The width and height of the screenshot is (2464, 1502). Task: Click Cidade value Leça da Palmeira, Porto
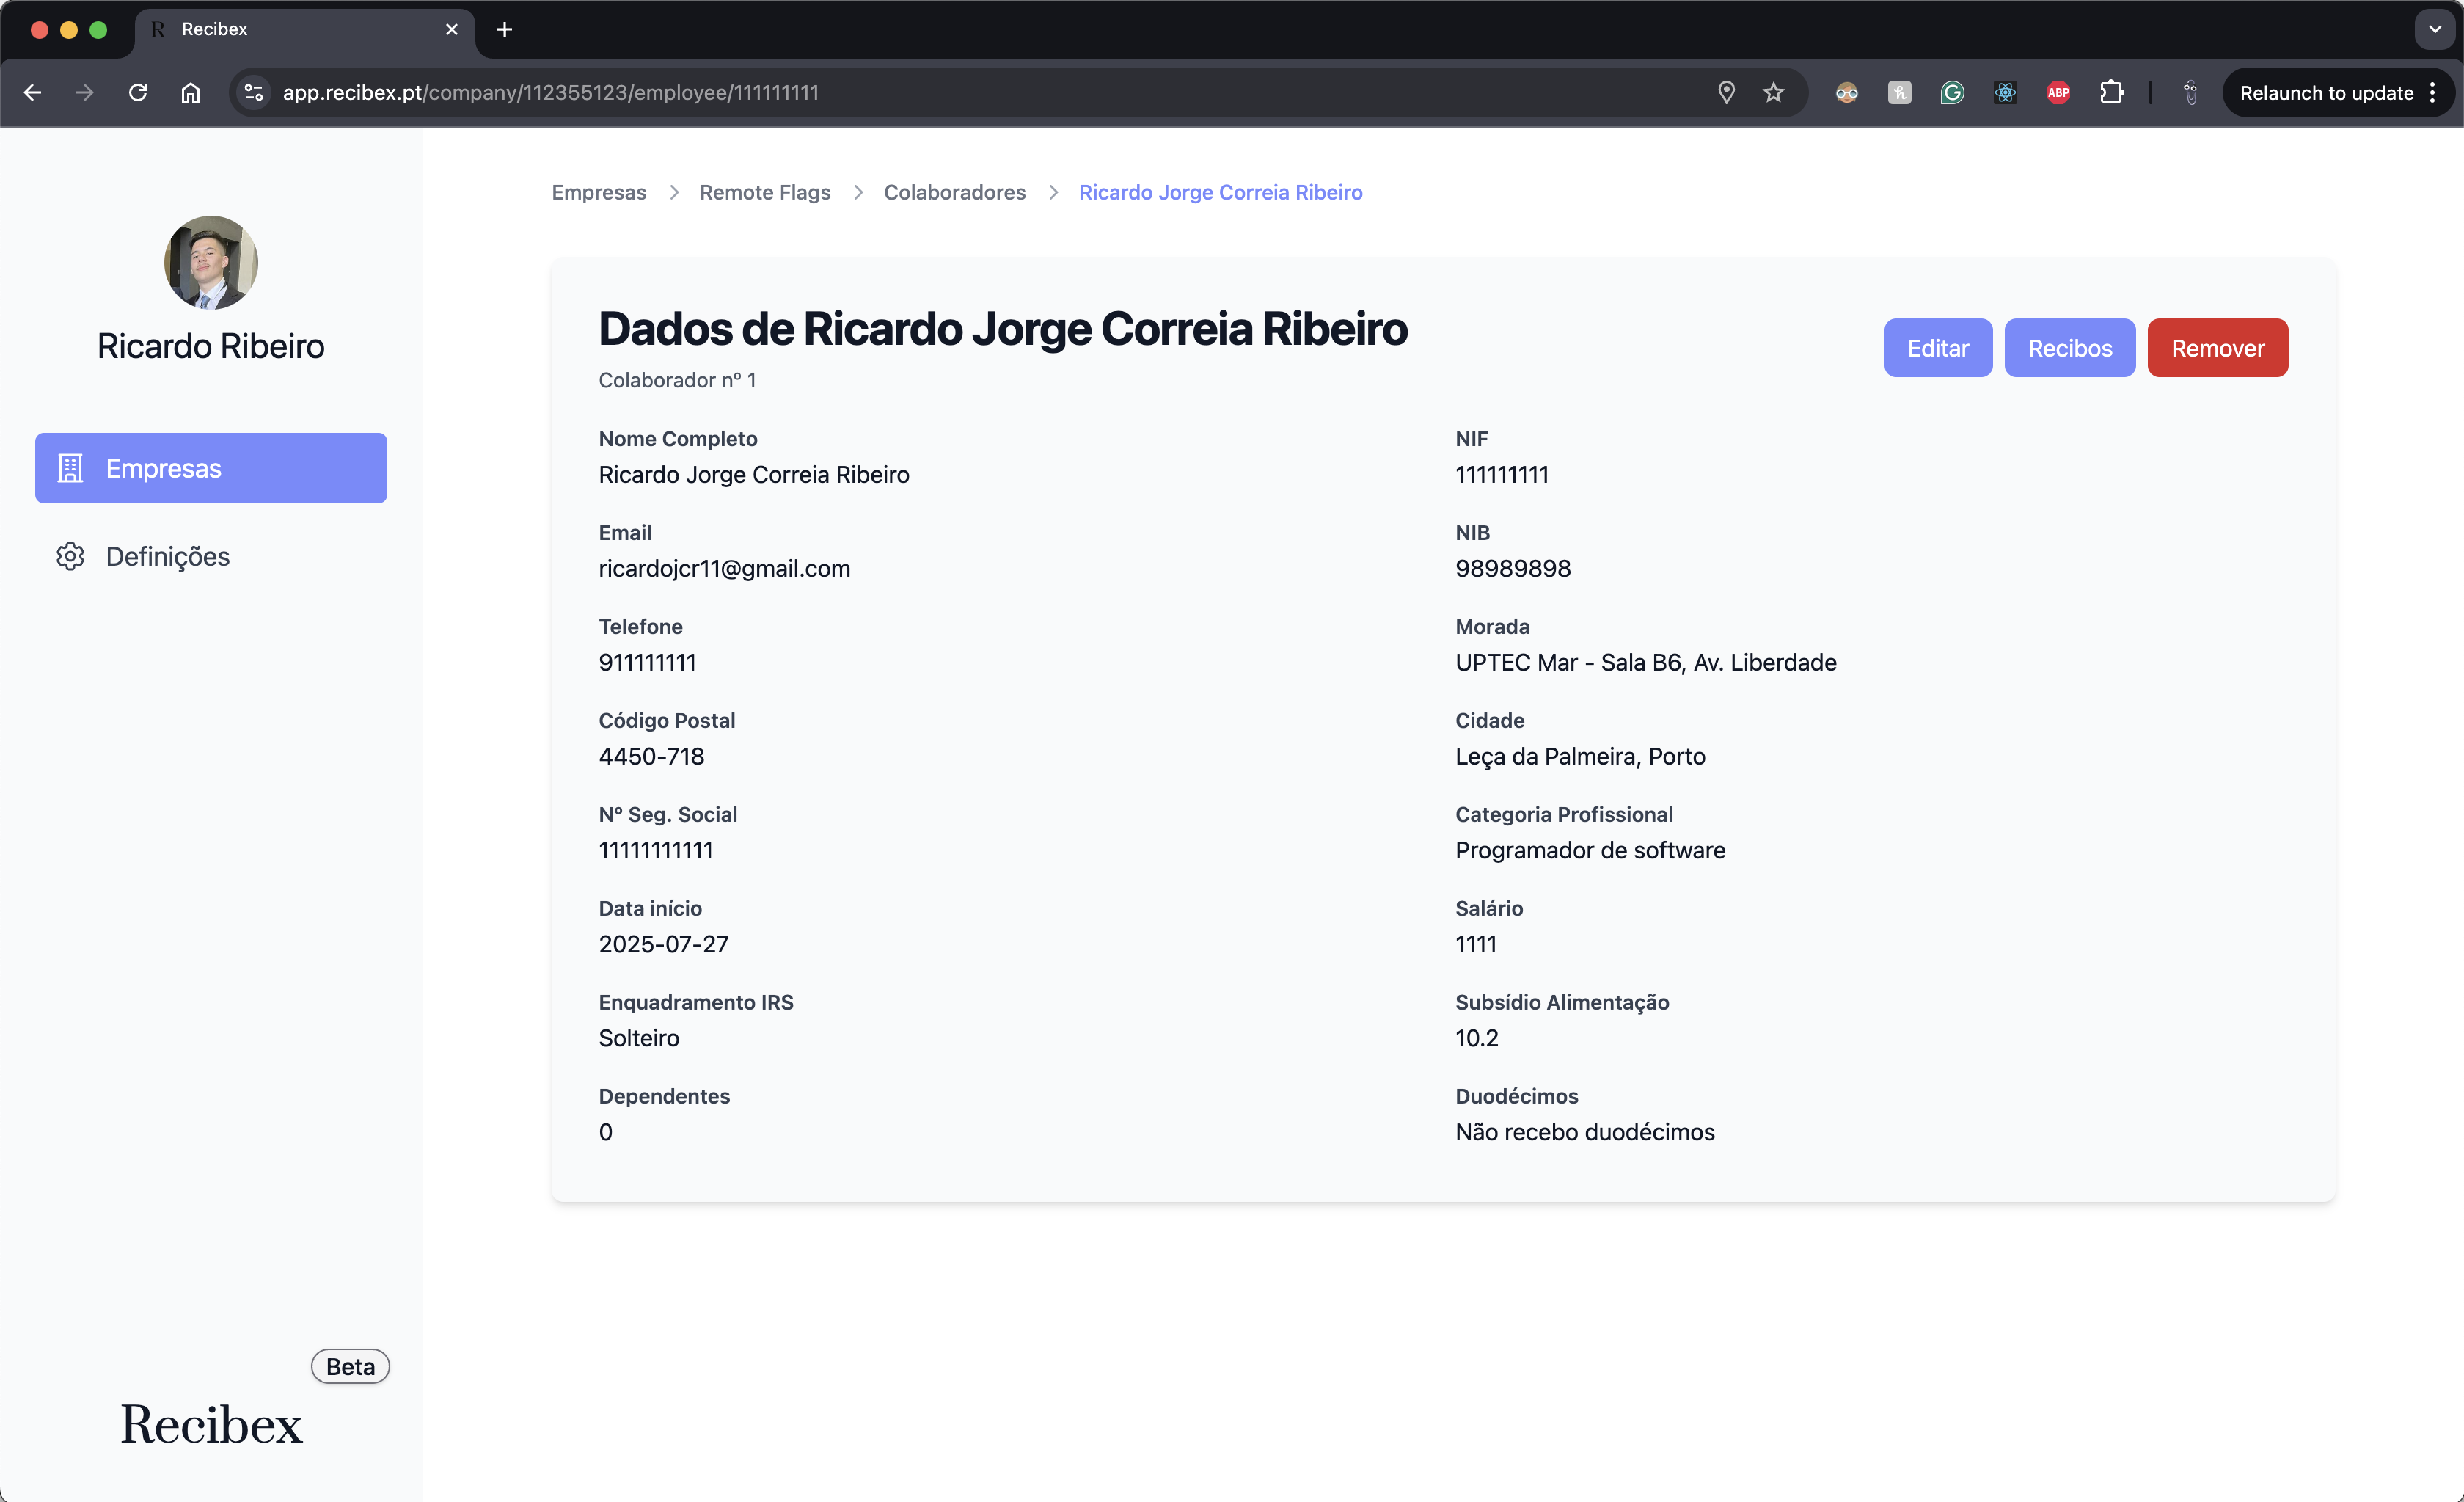point(1580,756)
